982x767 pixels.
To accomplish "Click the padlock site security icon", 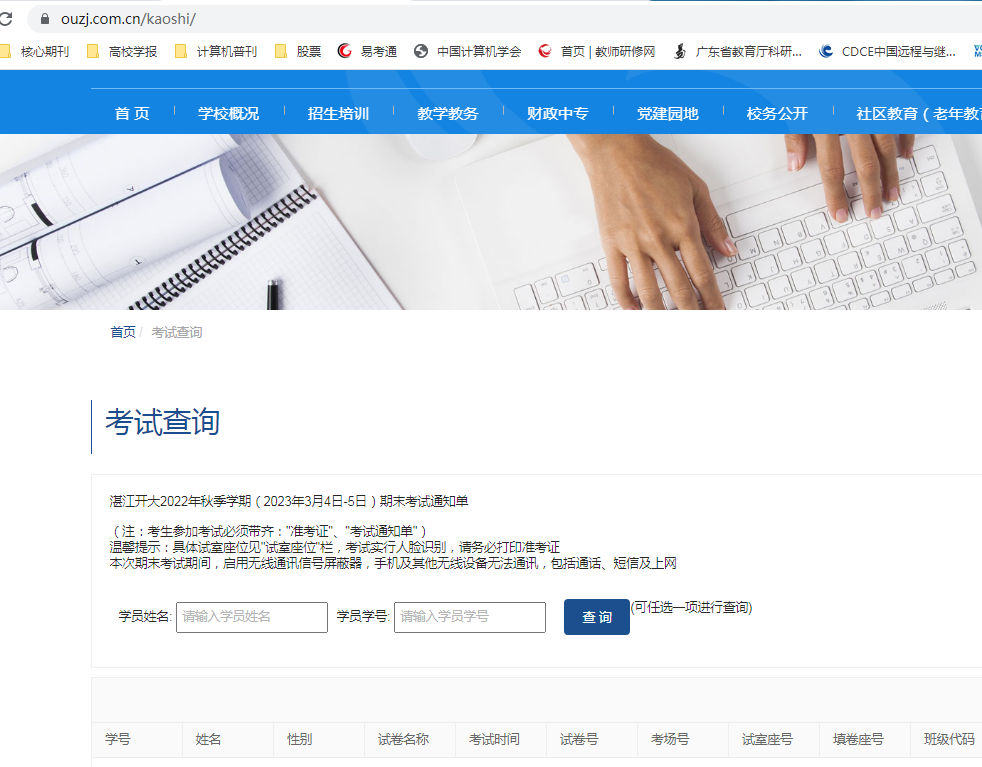I will (x=43, y=19).
